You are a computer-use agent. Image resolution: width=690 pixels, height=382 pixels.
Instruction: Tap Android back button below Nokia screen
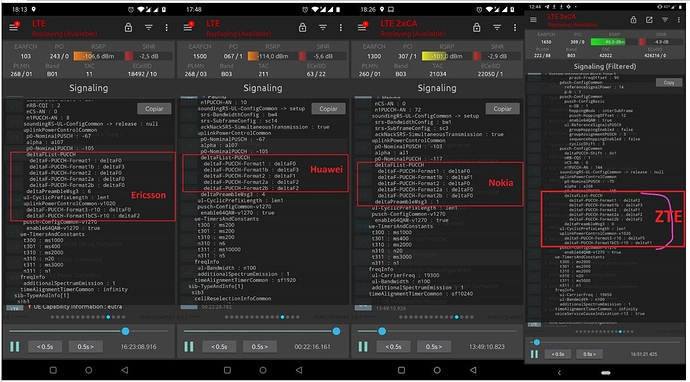pyautogui.click(x=473, y=371)
